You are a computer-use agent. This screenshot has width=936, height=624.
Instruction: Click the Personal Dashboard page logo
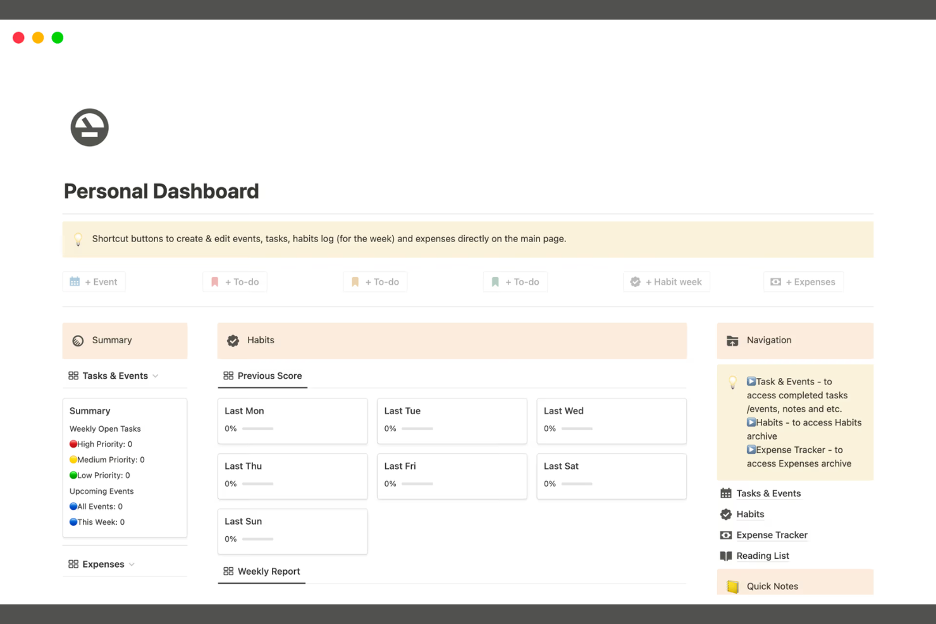pyautogui.click(x=89, y=128)
